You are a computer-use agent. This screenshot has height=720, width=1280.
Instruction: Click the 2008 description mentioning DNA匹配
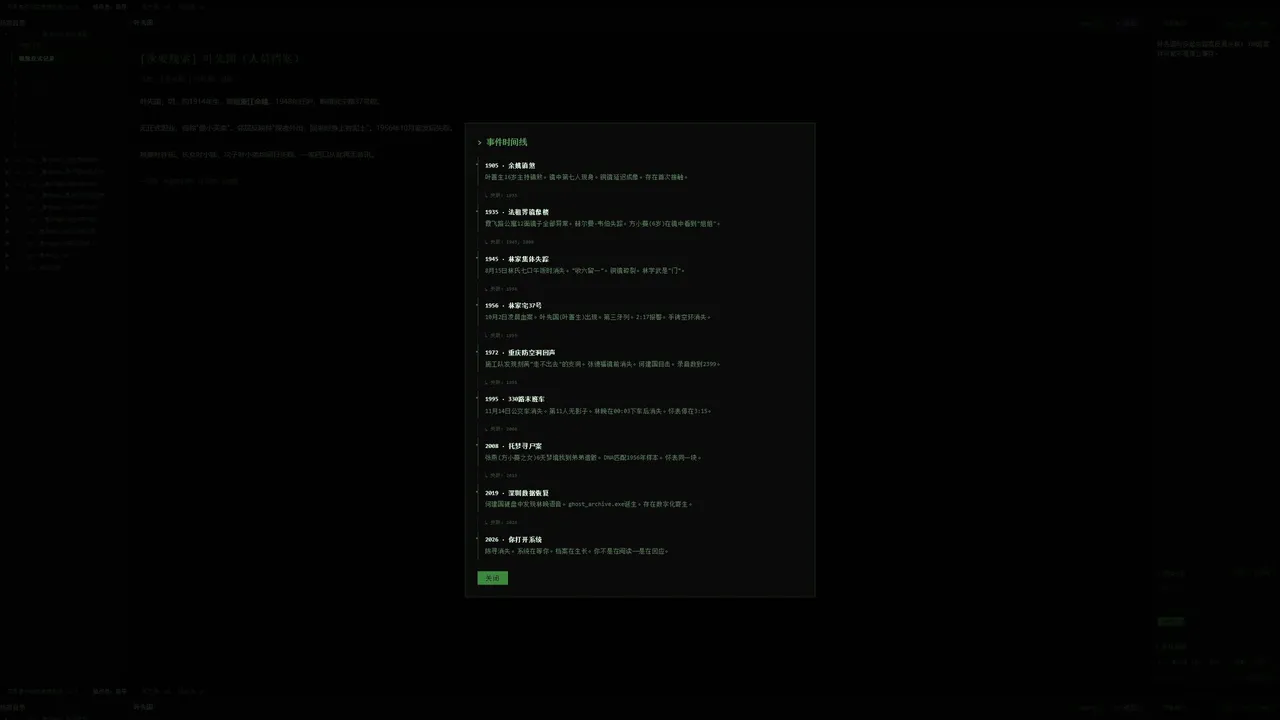tap(593, 458)
